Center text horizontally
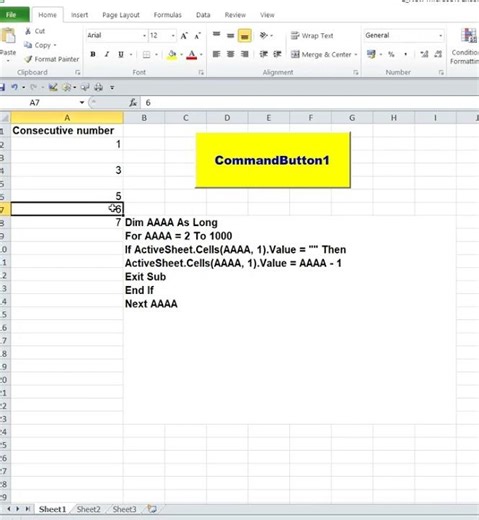Viewport: 479px width, 520px height. click(x=230, y=54)
